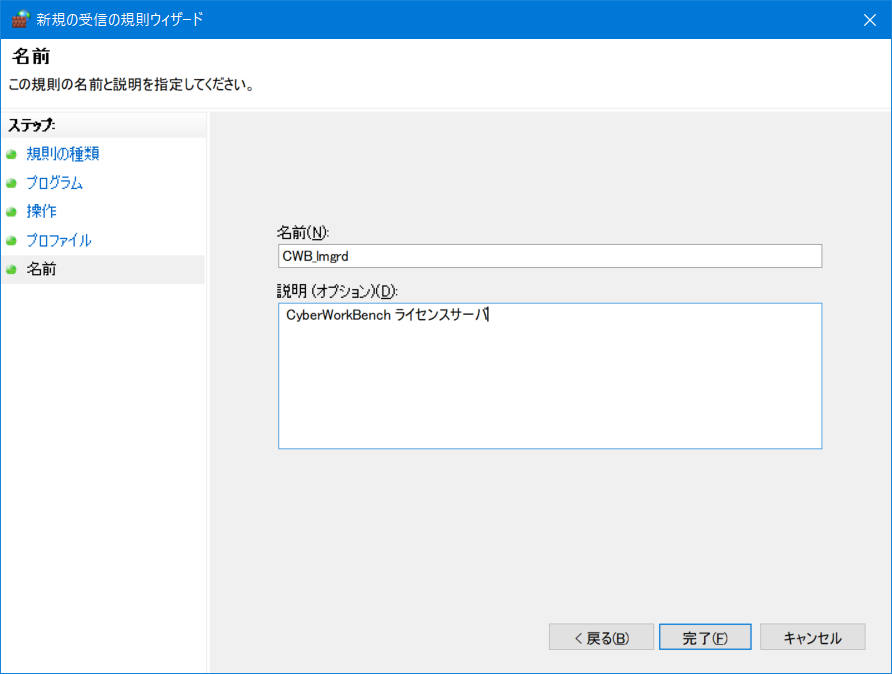Click green bullet beside プログラム
Screen dimensions: 892x674
(x=11, y=183)
